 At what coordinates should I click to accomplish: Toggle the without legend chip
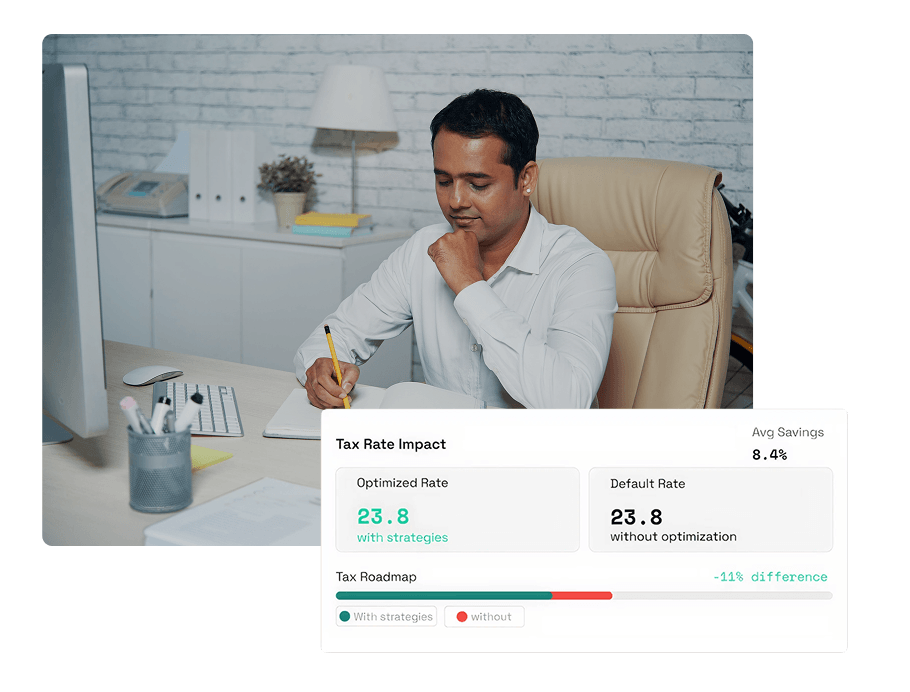click(484, 617)
